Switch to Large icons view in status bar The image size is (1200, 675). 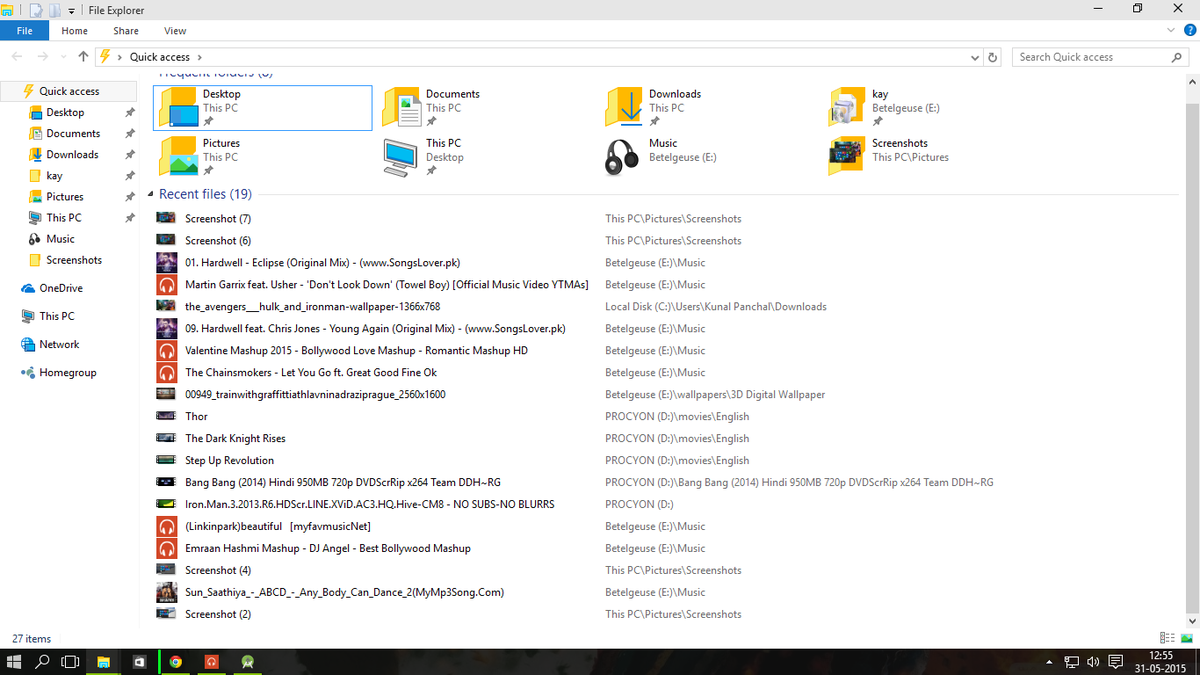1186,638
